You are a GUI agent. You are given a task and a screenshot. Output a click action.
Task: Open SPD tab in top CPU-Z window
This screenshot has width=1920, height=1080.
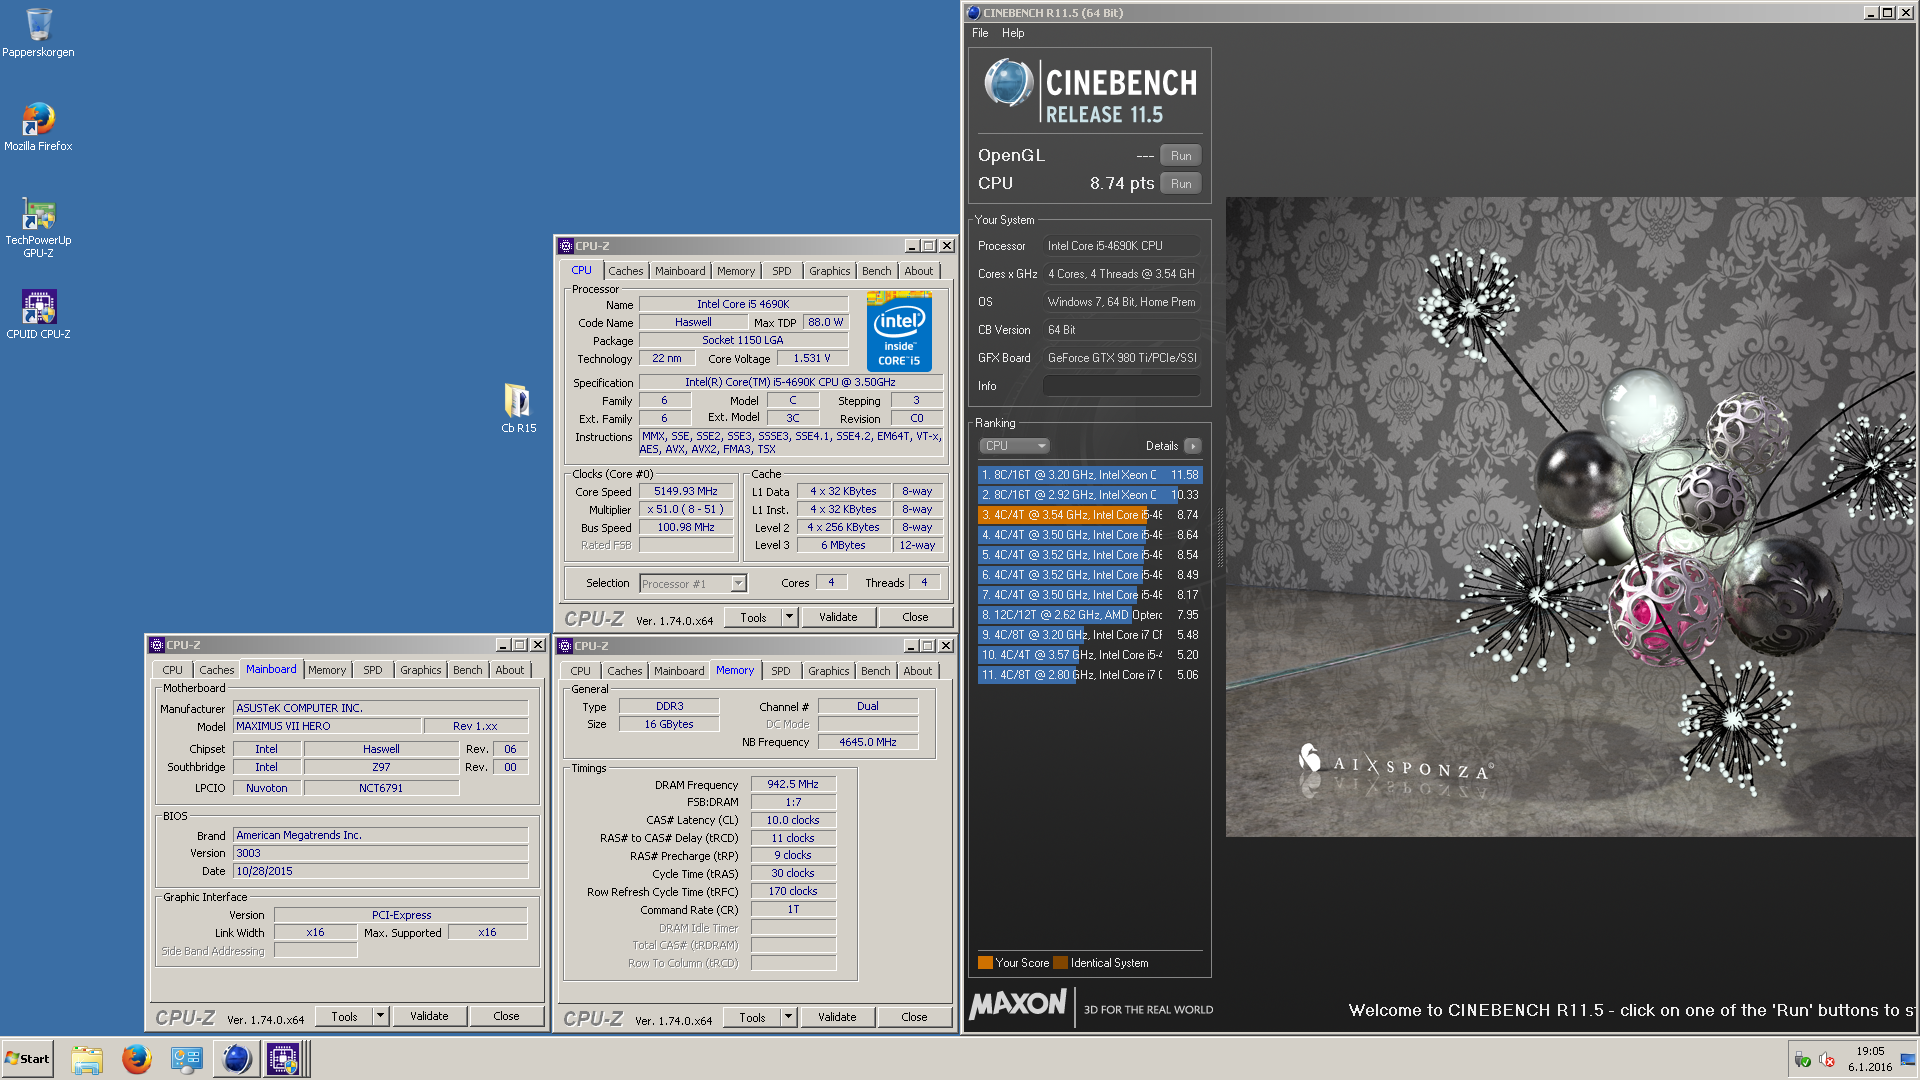tap(782, 271)
